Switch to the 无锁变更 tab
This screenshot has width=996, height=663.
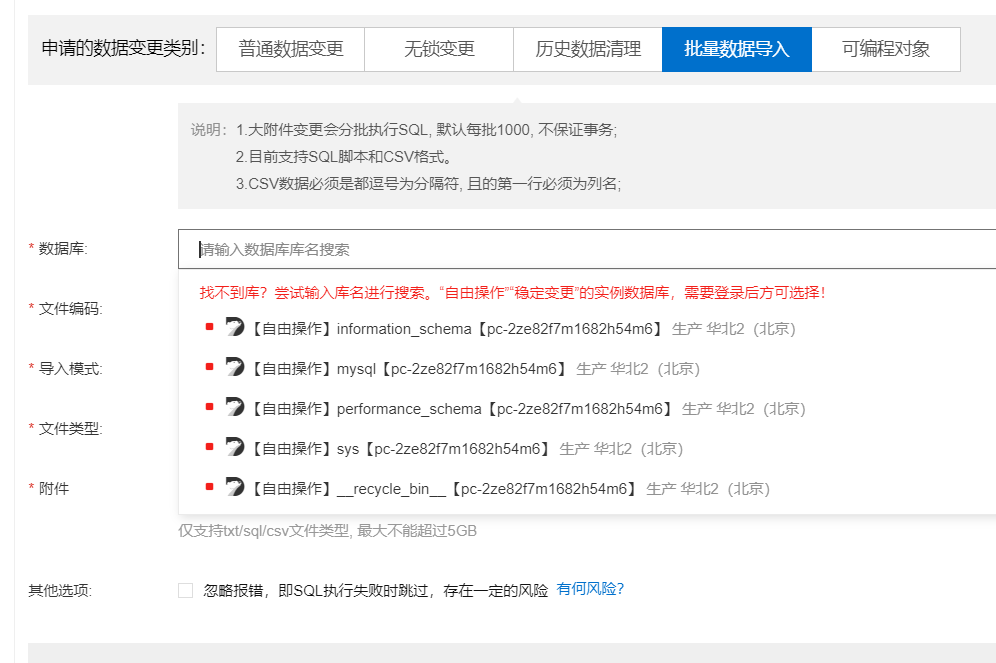click(440, 48)
